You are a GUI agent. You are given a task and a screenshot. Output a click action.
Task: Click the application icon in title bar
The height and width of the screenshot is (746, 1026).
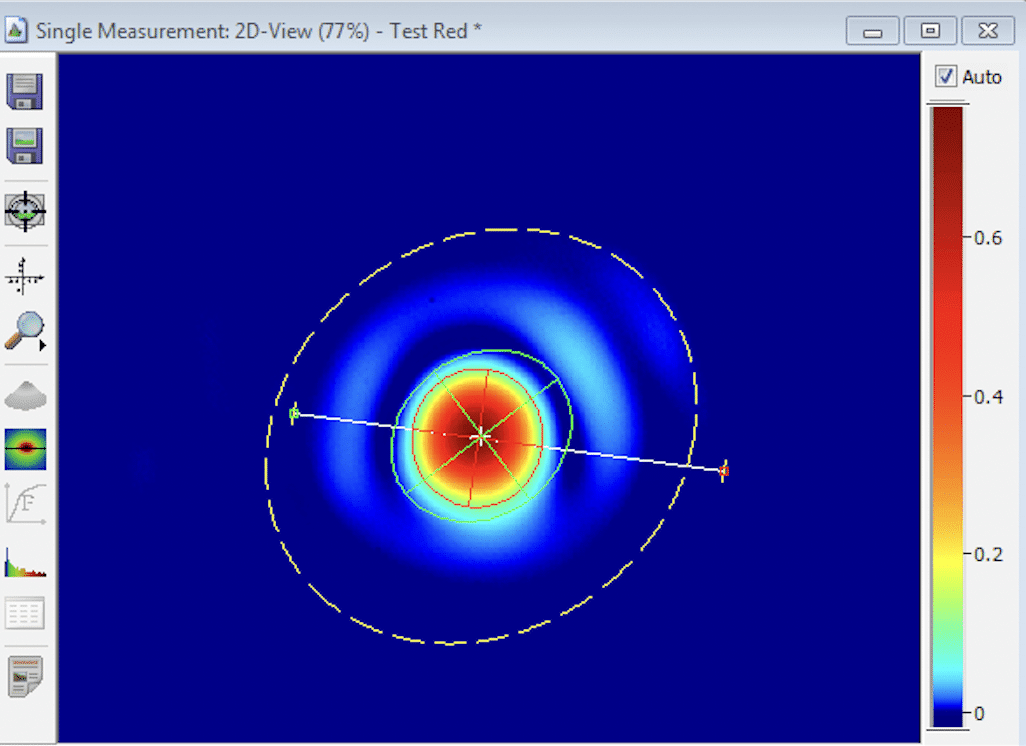(x=16, y=30)
